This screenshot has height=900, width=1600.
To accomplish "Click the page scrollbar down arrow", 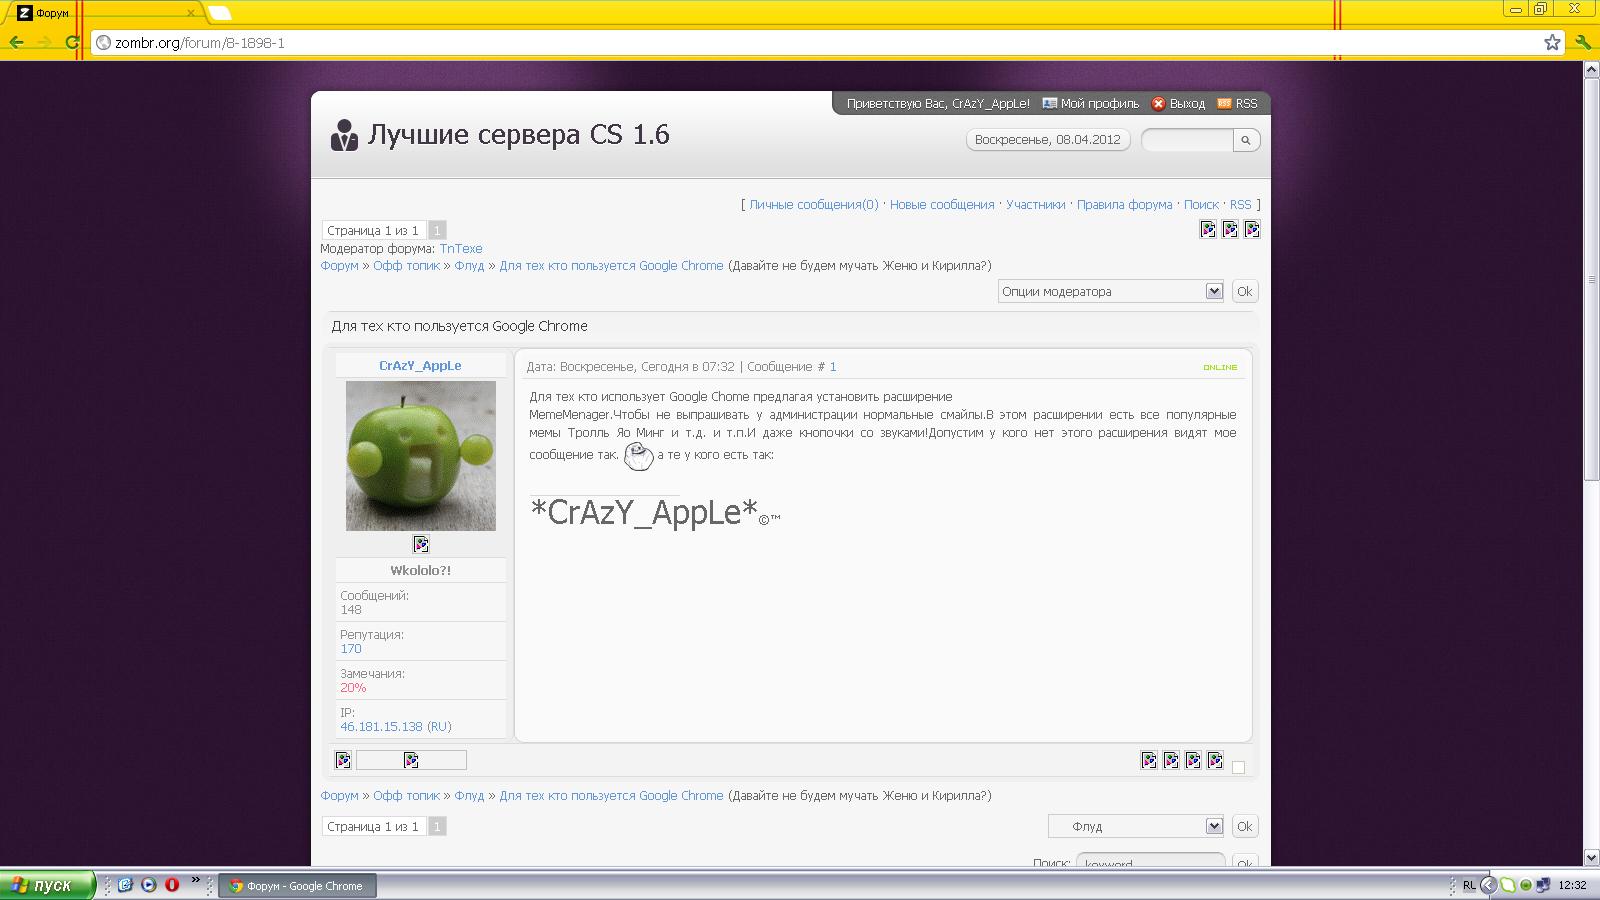I will 1591,858.
